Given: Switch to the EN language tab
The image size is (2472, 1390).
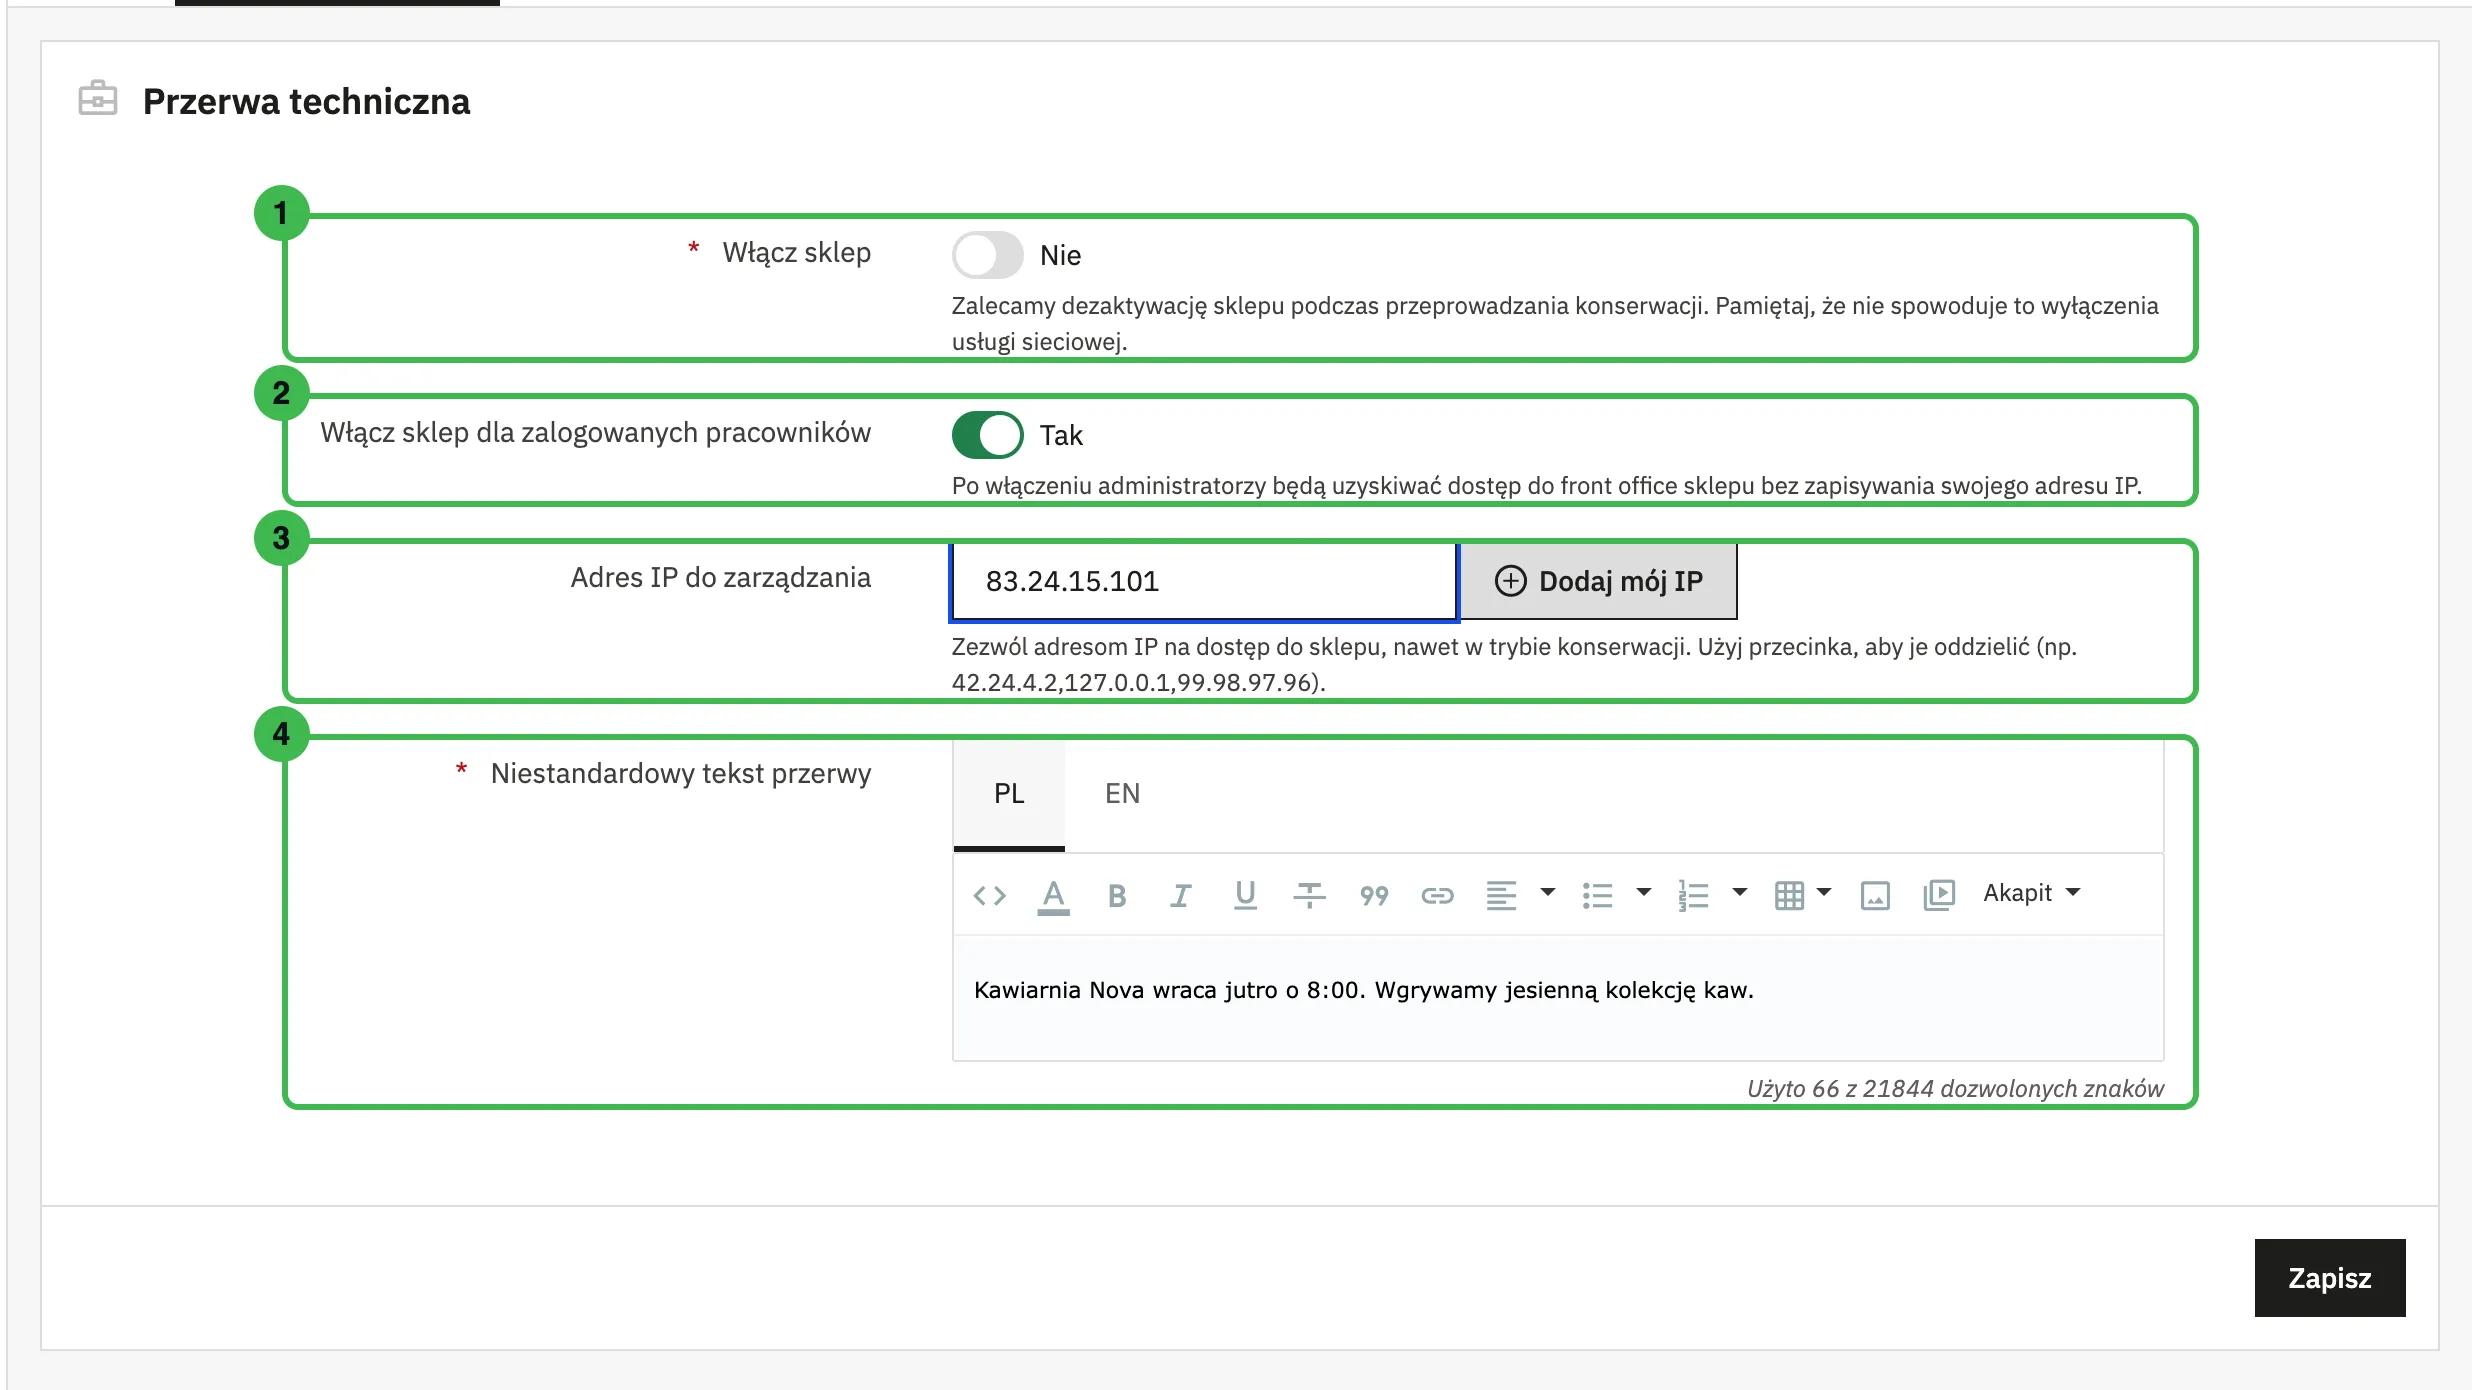Looking at the screenshot, I should [1122, 794].
